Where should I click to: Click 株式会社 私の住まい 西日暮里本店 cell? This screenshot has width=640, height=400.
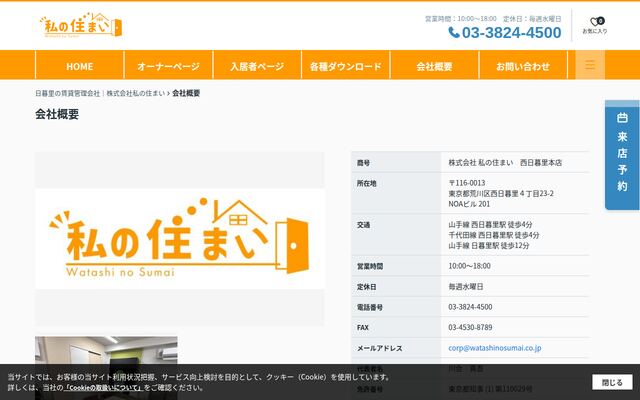(x=505, y=162)
